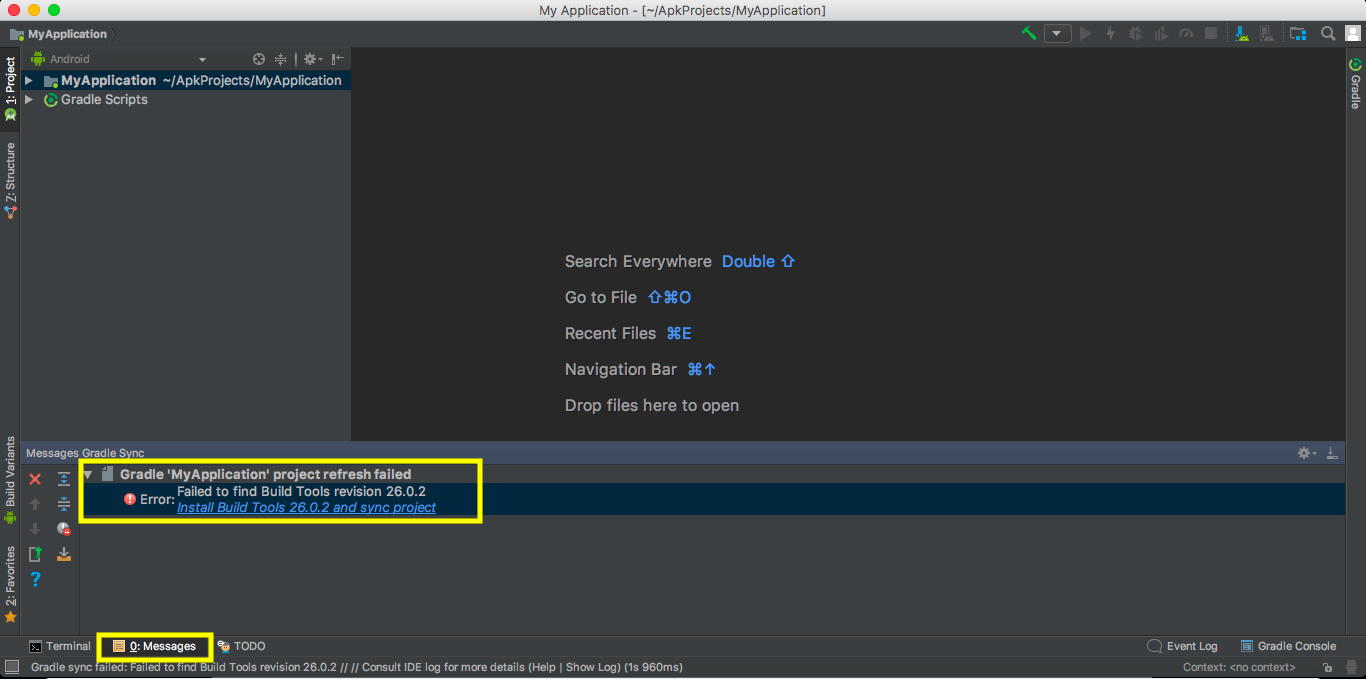This screenshot has width=1366, height=679.
Task: Click the Run app icon in the toolbar
Action: click(1086, 33)
